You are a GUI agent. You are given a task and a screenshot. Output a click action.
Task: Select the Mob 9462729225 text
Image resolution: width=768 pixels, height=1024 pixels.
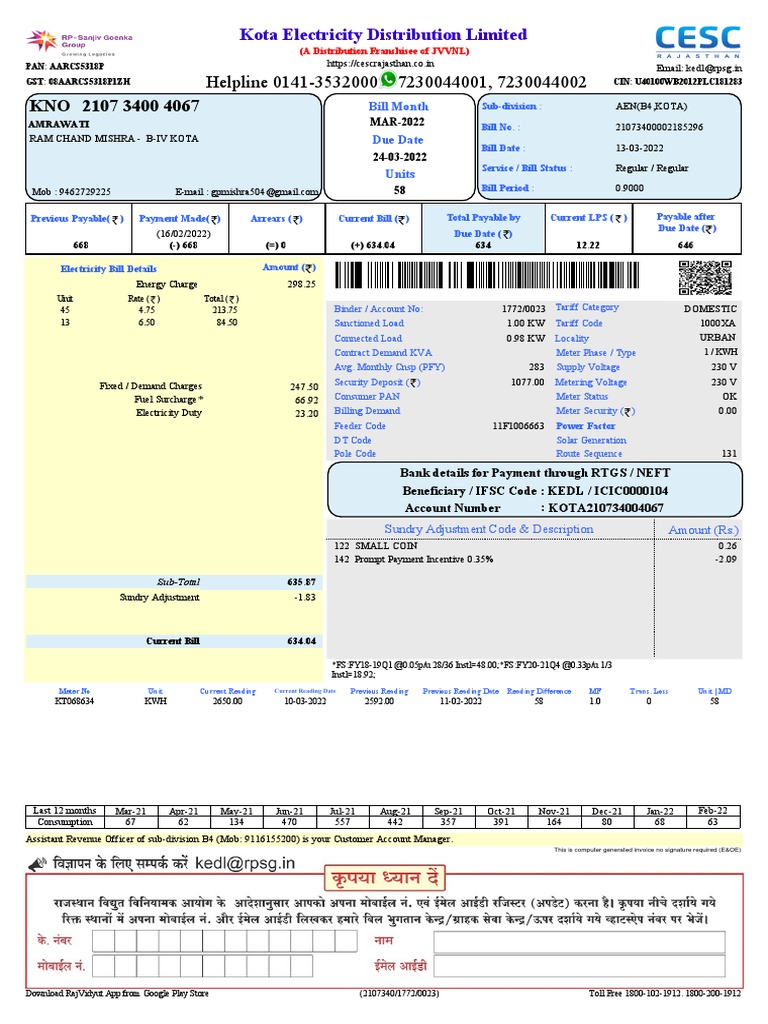point(71,192)
